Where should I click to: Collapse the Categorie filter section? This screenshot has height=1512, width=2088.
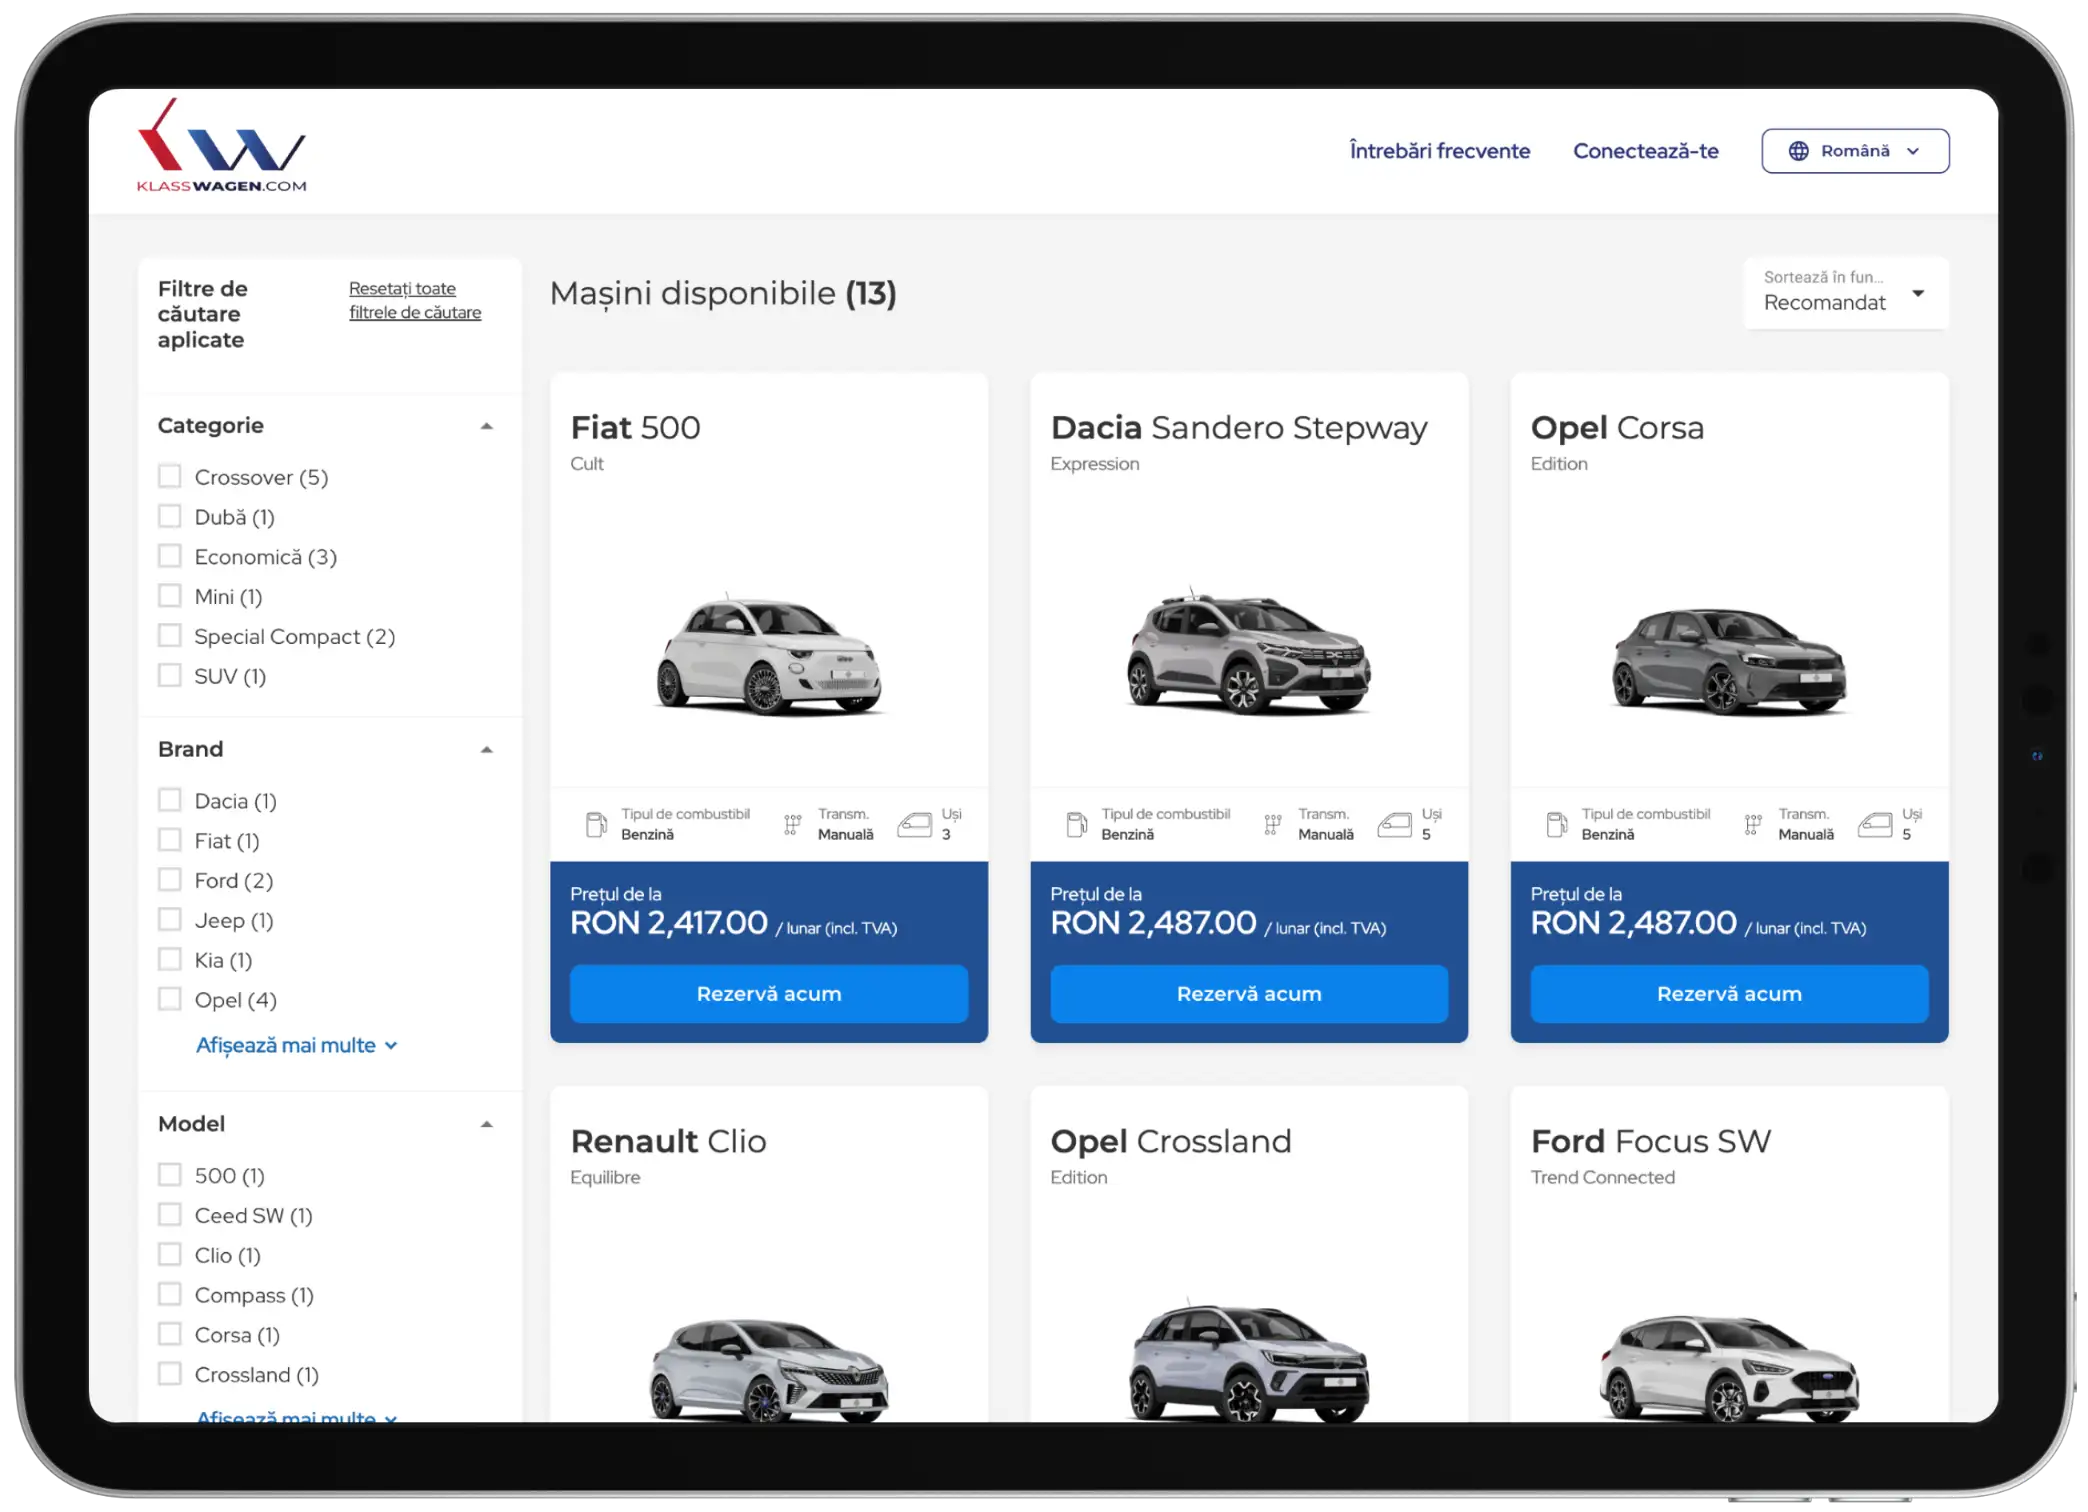pos(486,426)
